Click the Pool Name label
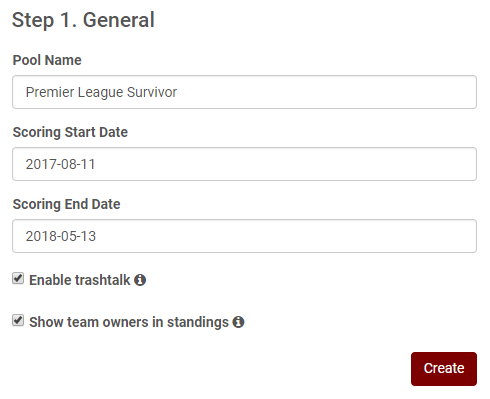Viewport: 490px width, 399px height. pyautogui.click(x=47, y=60)
